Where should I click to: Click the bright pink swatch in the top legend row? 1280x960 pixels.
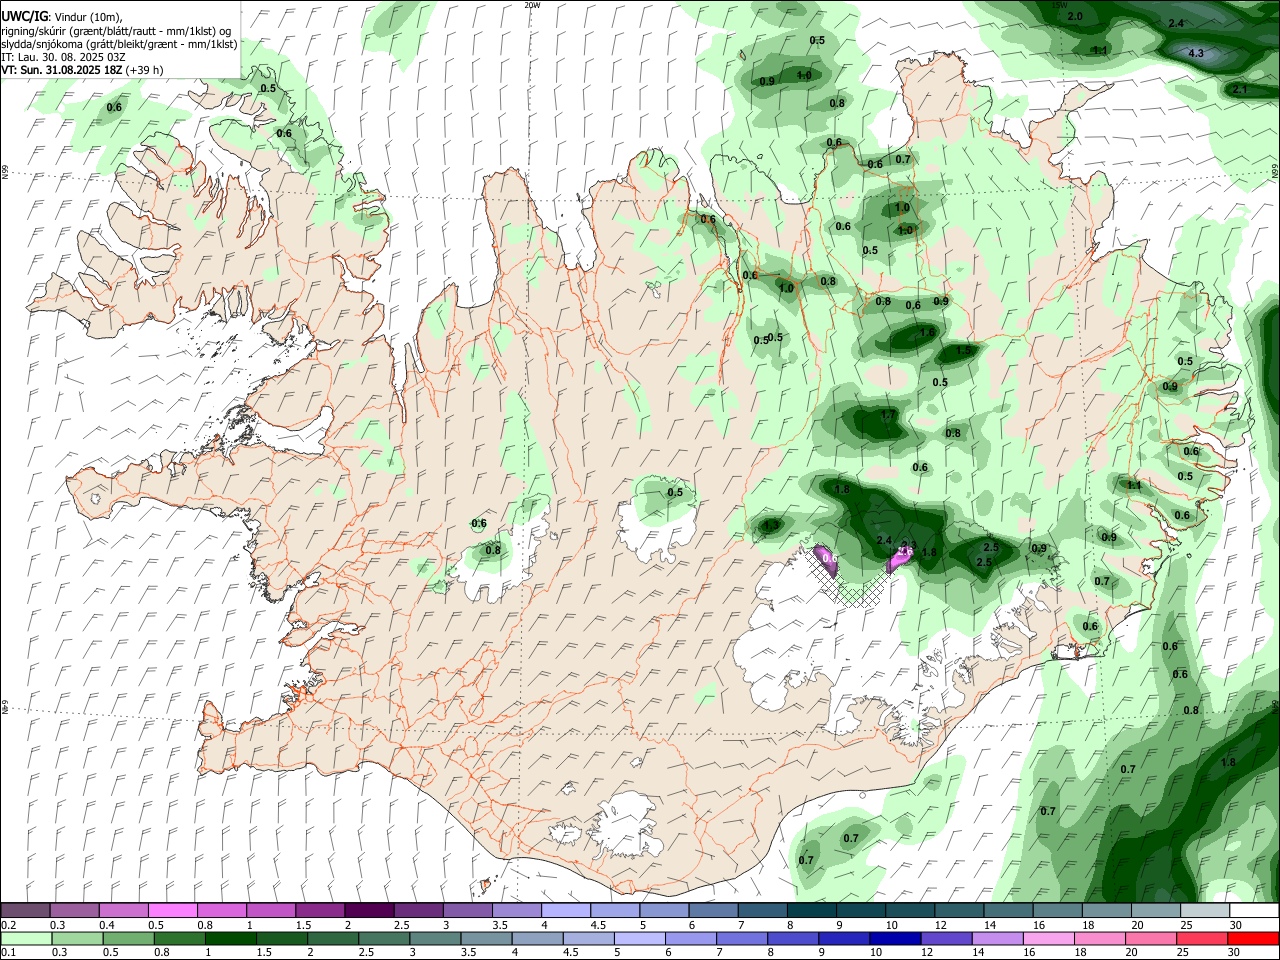coord(172,910)
